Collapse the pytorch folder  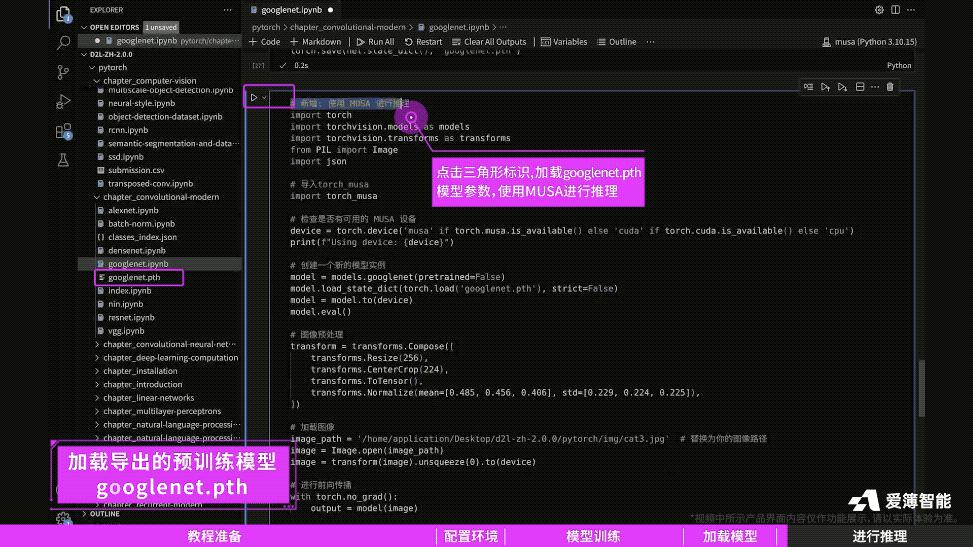click(x=92, y=67)
